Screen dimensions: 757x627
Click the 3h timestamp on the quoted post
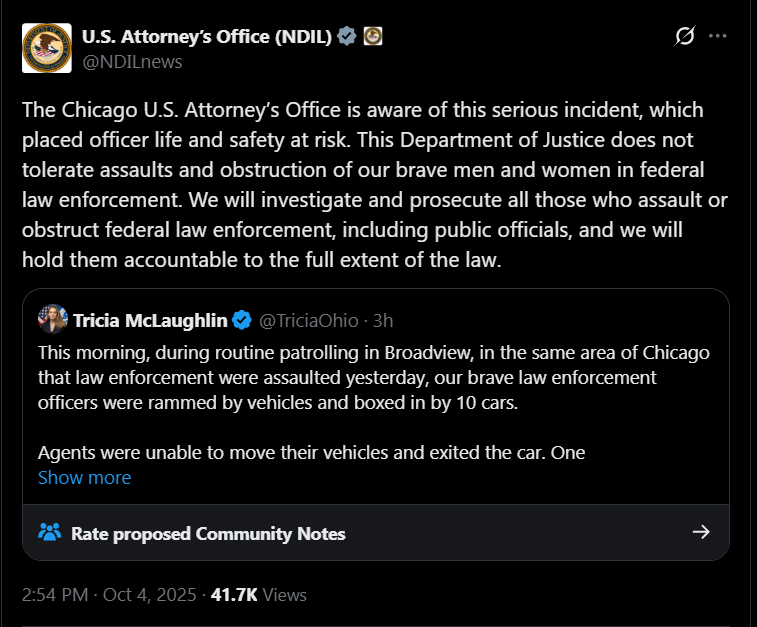(383, 321)
